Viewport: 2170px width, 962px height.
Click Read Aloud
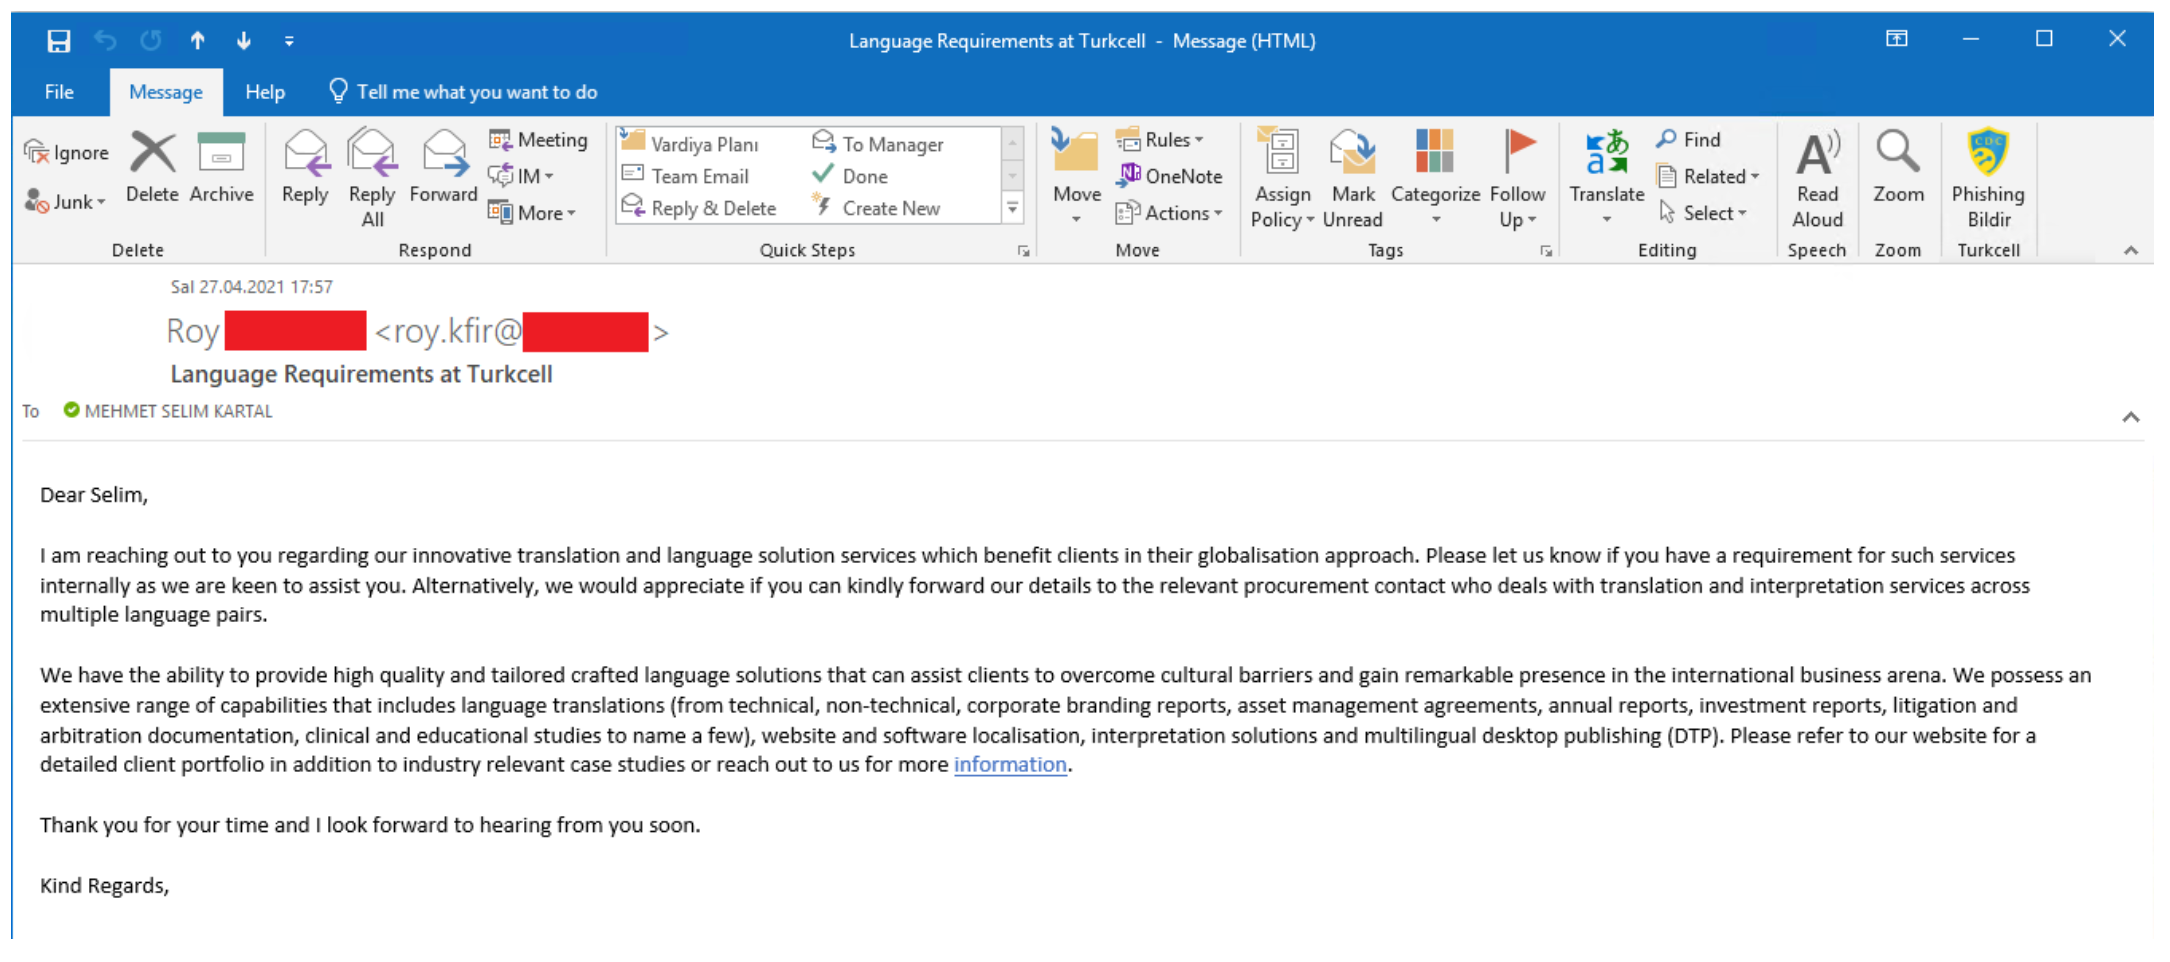(x=1817, y=178)
